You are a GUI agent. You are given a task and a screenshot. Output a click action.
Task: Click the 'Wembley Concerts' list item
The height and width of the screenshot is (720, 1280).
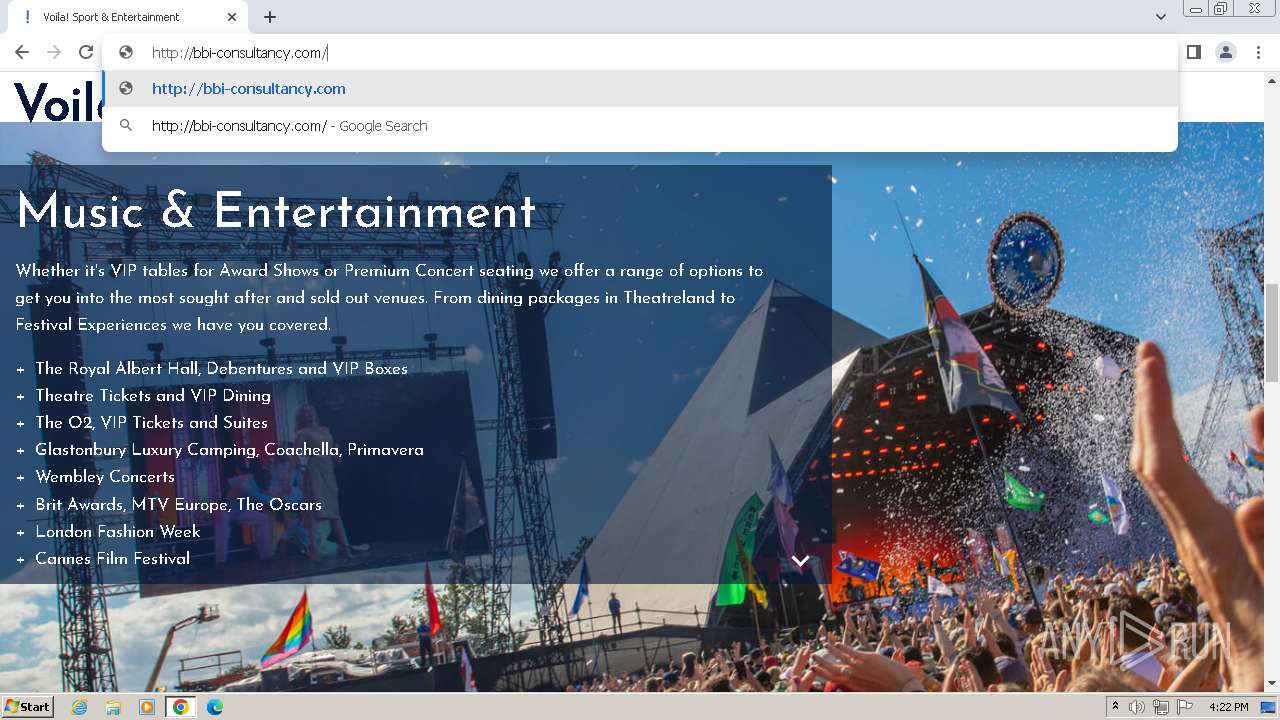(105, 477)
